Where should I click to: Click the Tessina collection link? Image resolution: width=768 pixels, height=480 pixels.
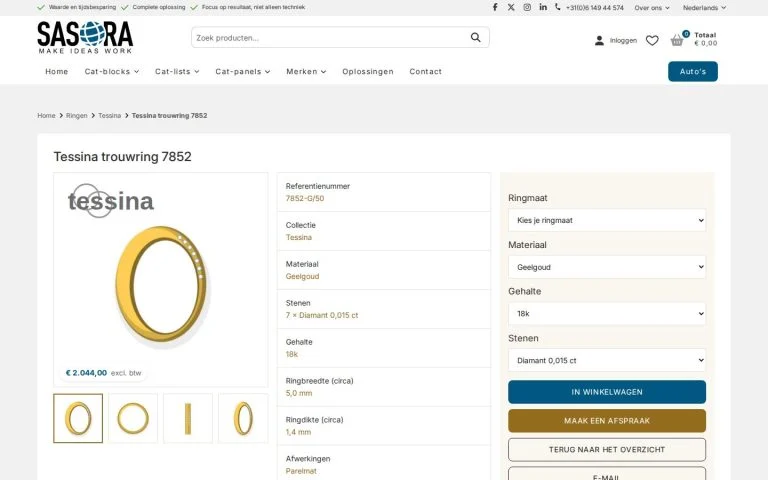pyautogui.click(x=299, y=237)
